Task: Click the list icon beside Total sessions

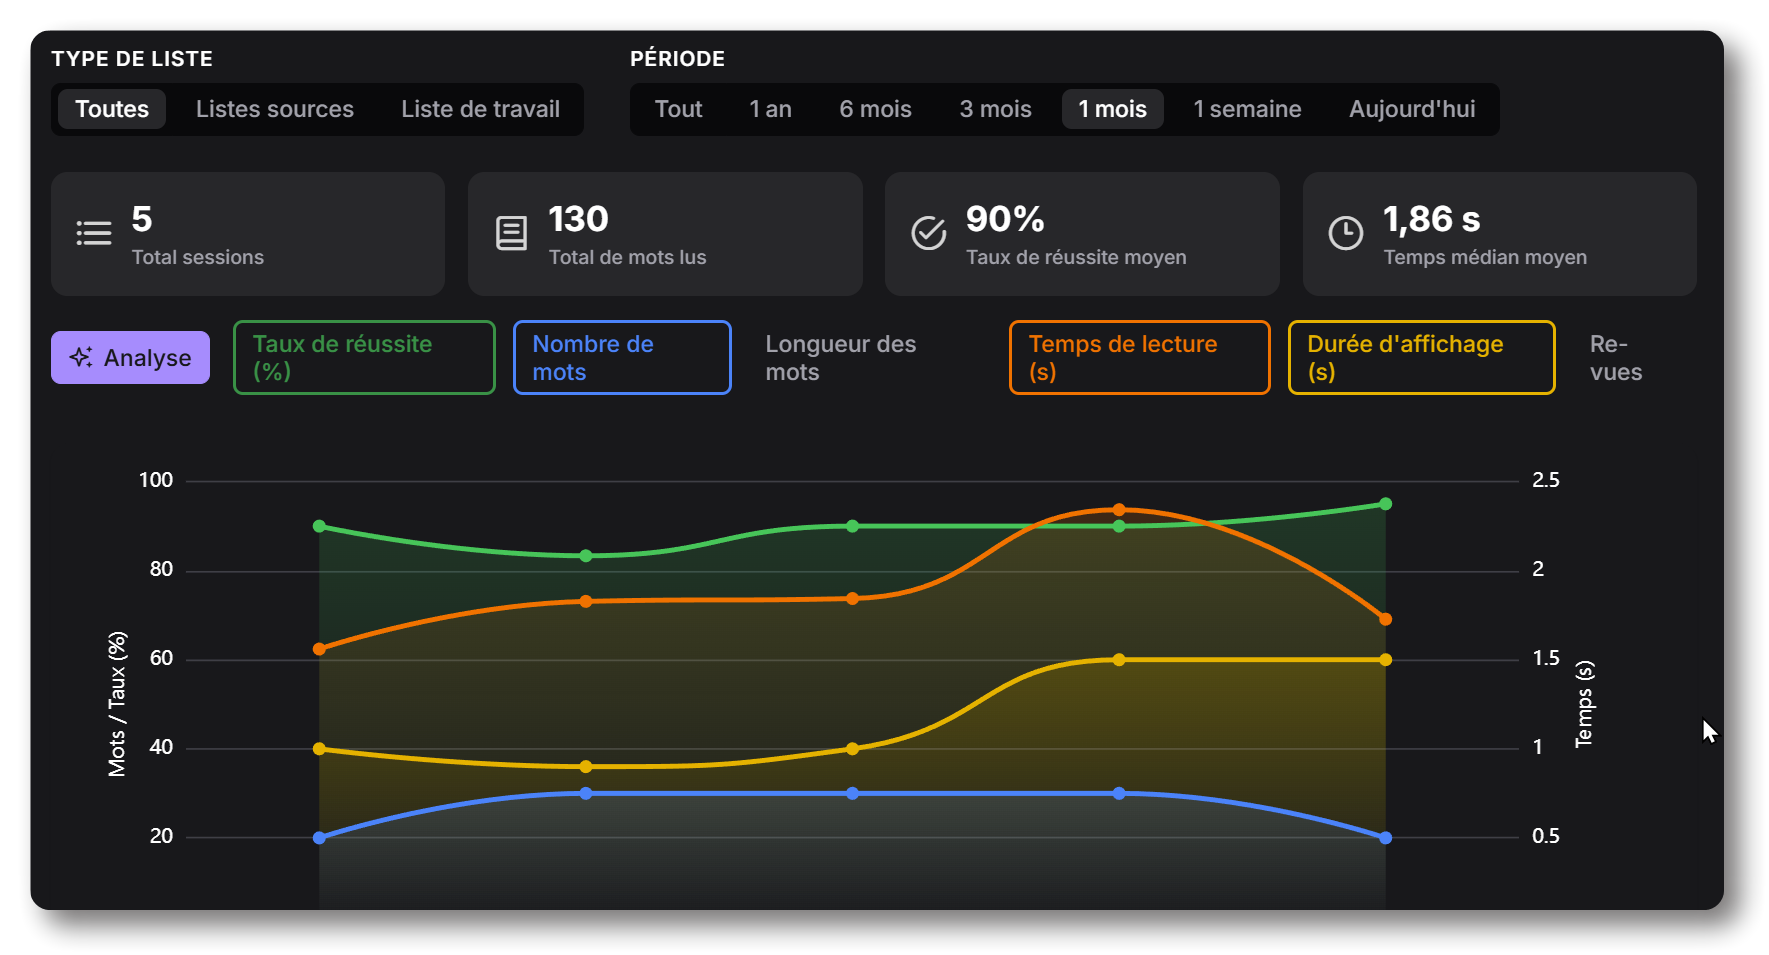Action: pos(94,233)
